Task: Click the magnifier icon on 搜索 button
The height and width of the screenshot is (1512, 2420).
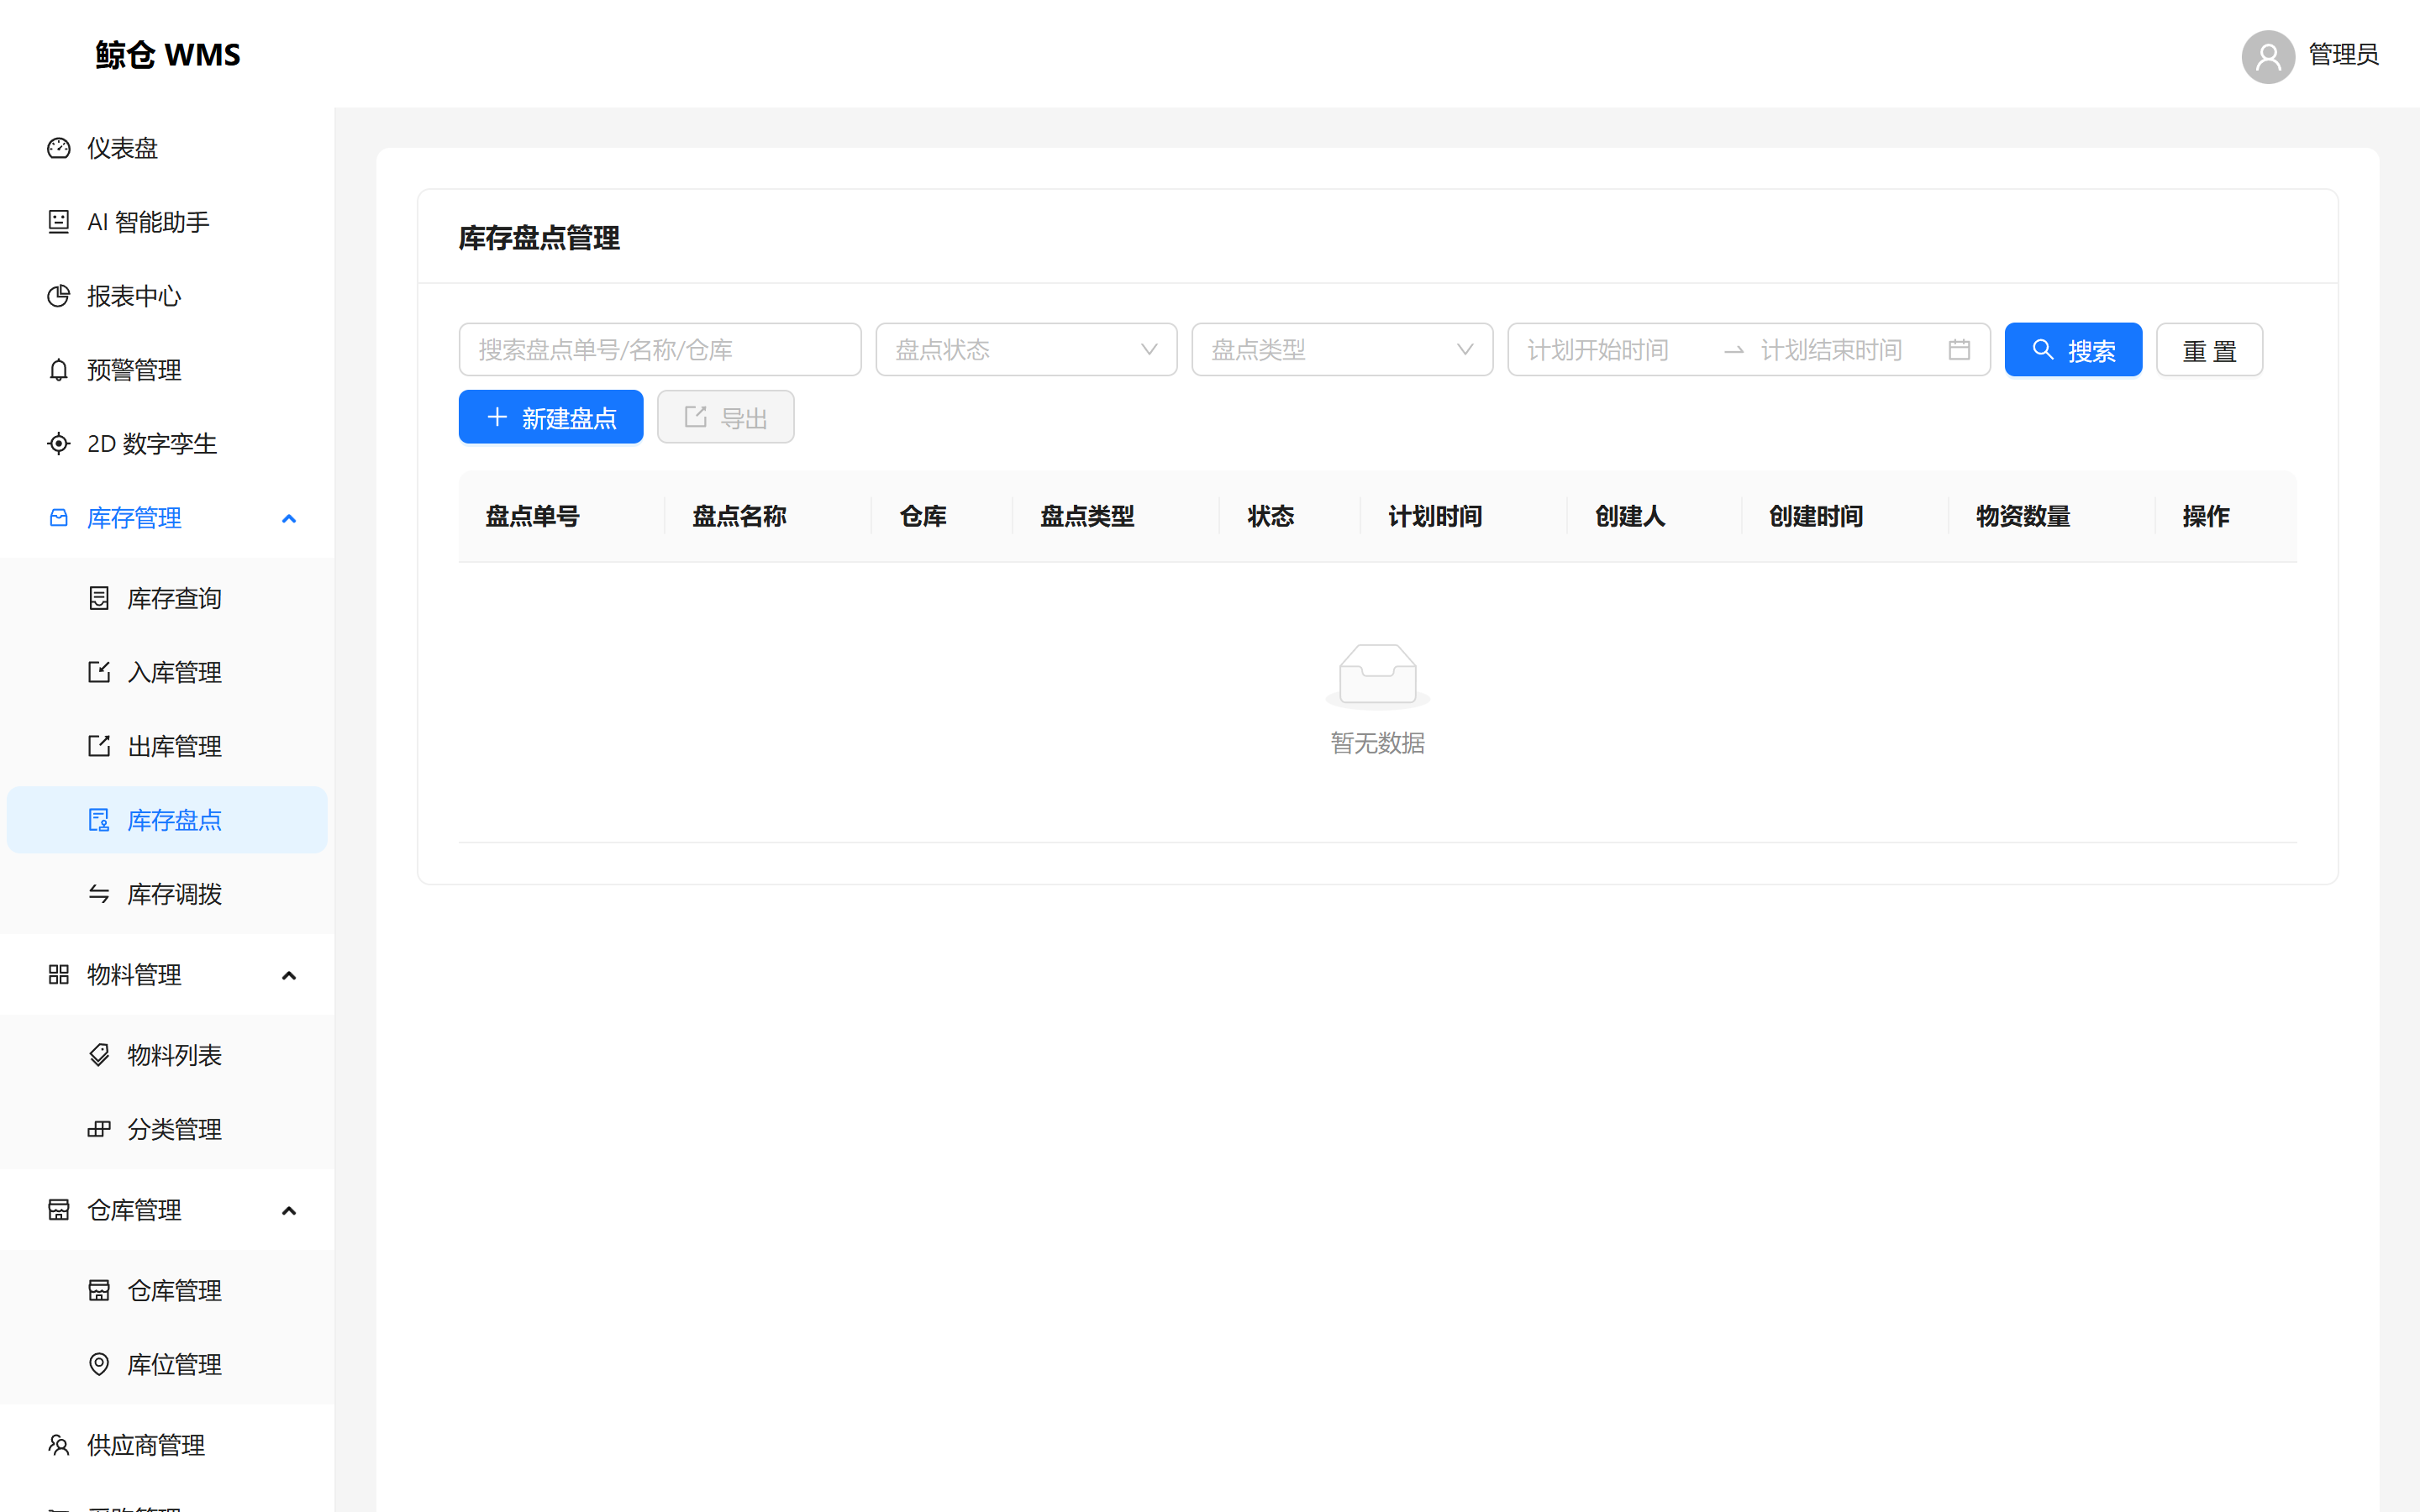Action: [2043, 350]
